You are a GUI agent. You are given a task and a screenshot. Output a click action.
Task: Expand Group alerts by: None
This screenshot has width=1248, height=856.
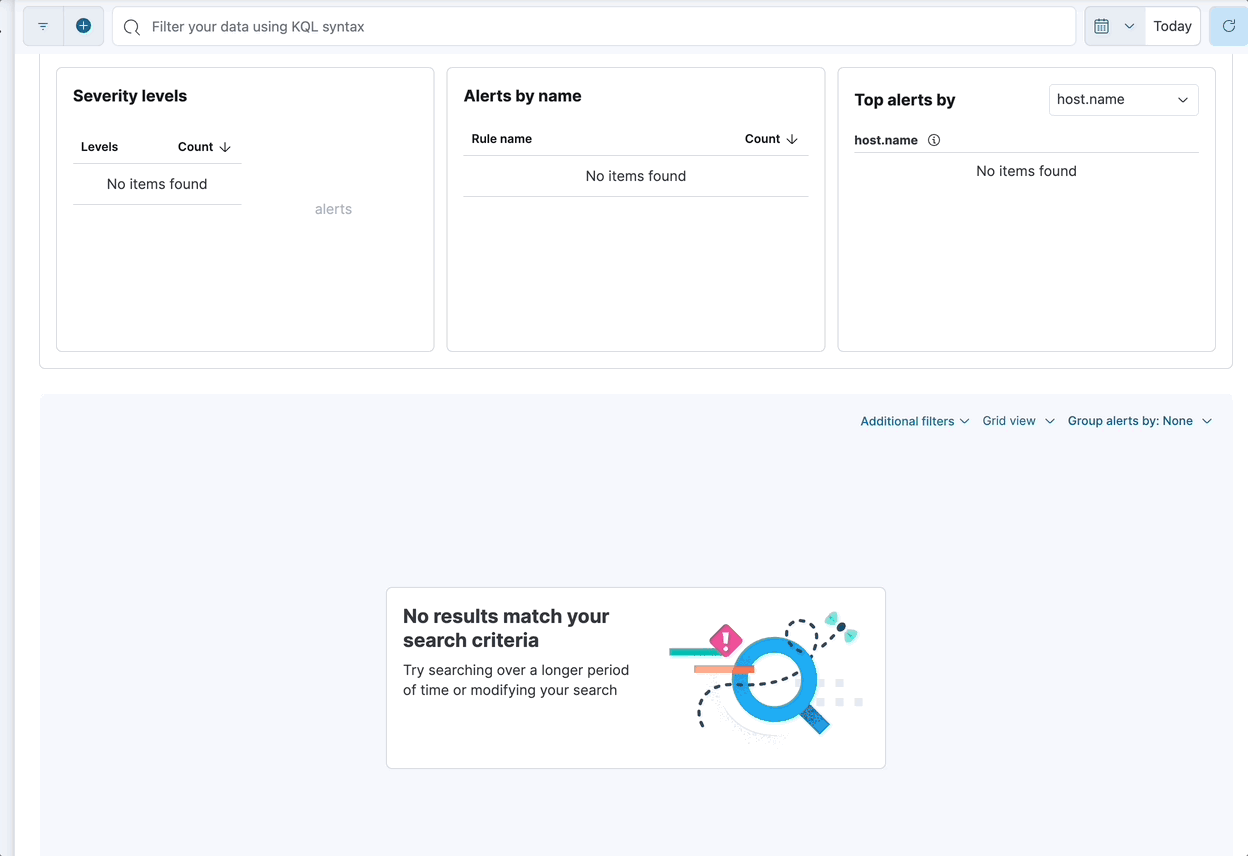1139,421
